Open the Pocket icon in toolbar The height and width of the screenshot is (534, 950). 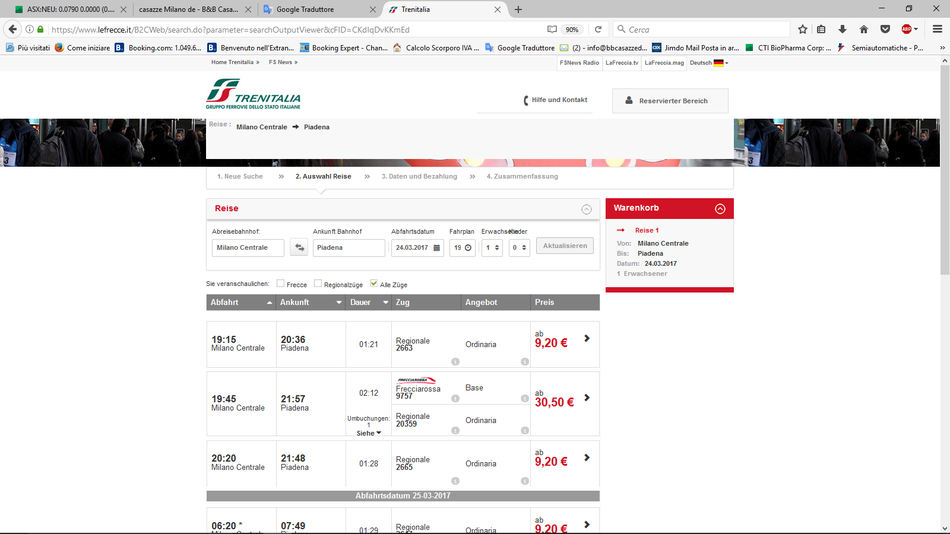point(885,29)
